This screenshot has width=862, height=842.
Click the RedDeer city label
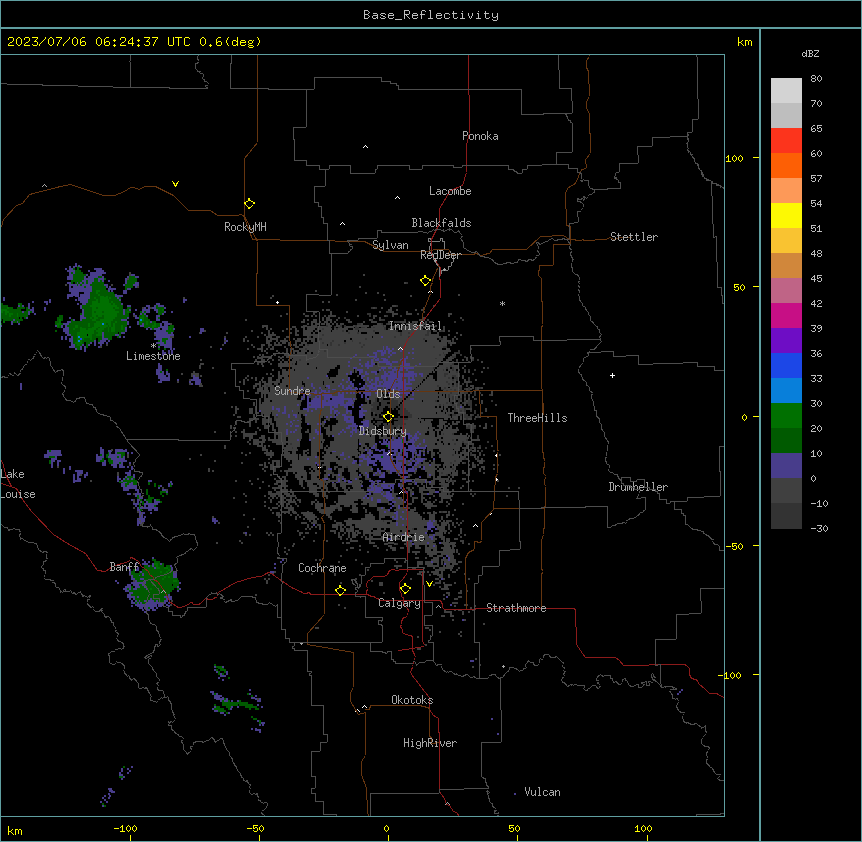(x=440, y=255)
